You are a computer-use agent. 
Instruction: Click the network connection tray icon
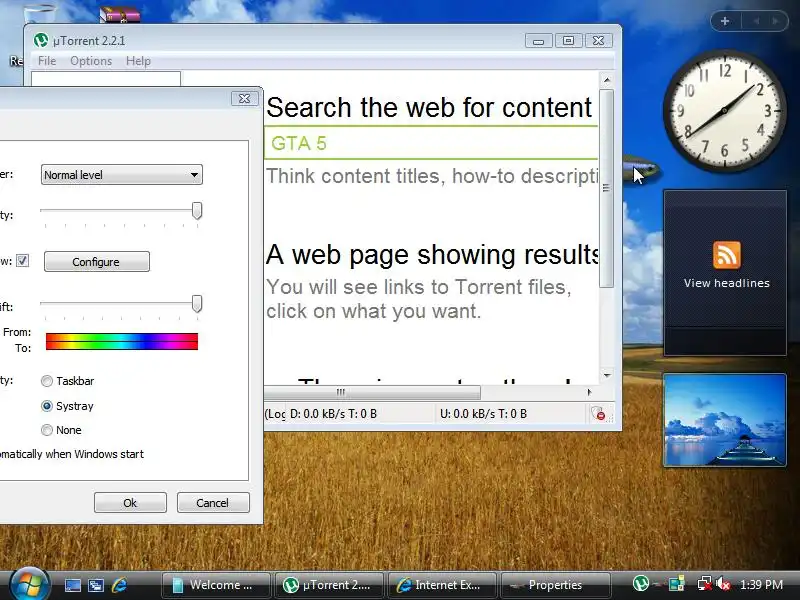click(705, 584)
